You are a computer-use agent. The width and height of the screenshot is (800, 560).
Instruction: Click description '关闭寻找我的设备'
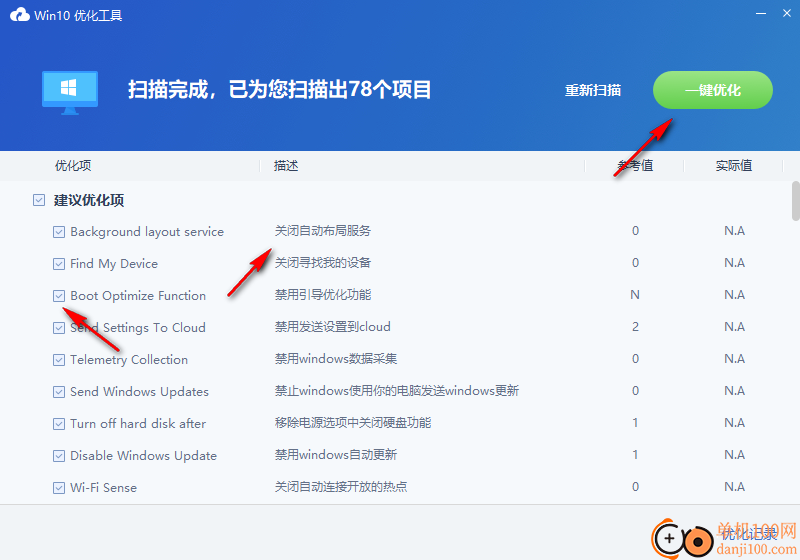coord(323,263)
